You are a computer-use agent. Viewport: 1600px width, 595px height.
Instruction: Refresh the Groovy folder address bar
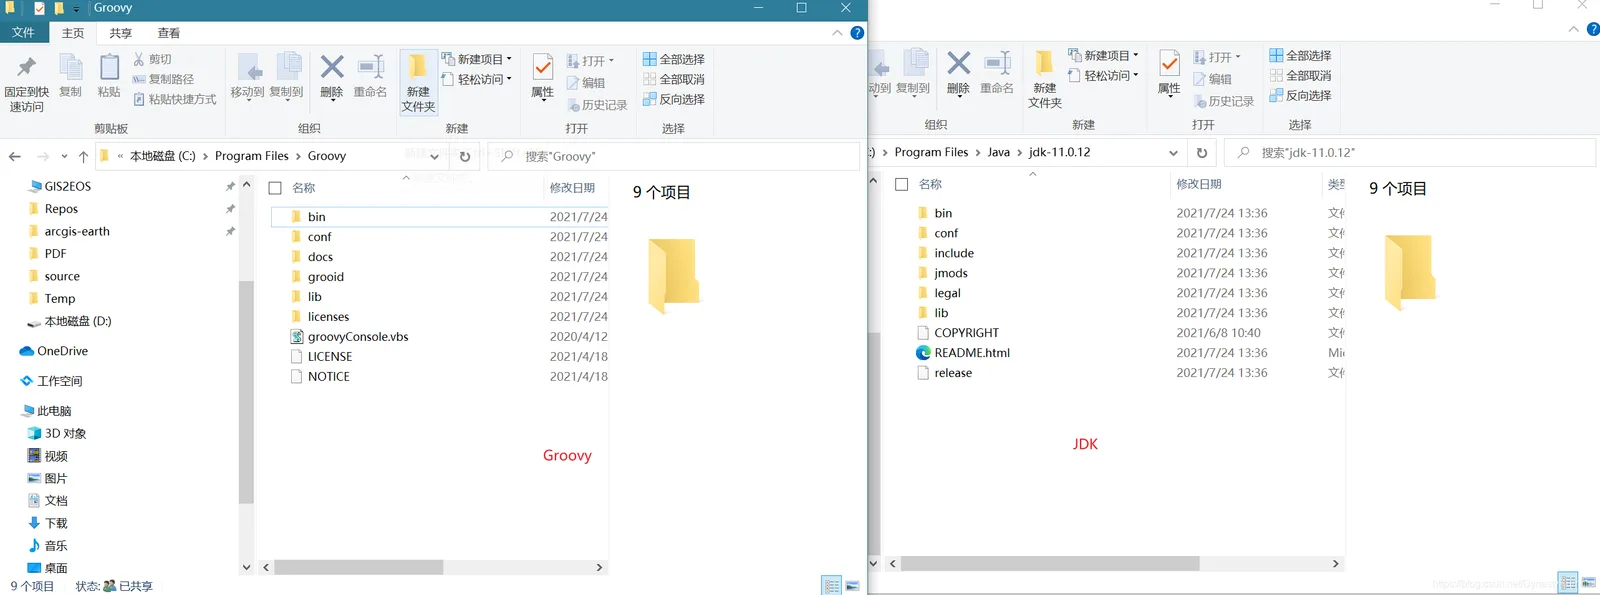coord(465,156)
